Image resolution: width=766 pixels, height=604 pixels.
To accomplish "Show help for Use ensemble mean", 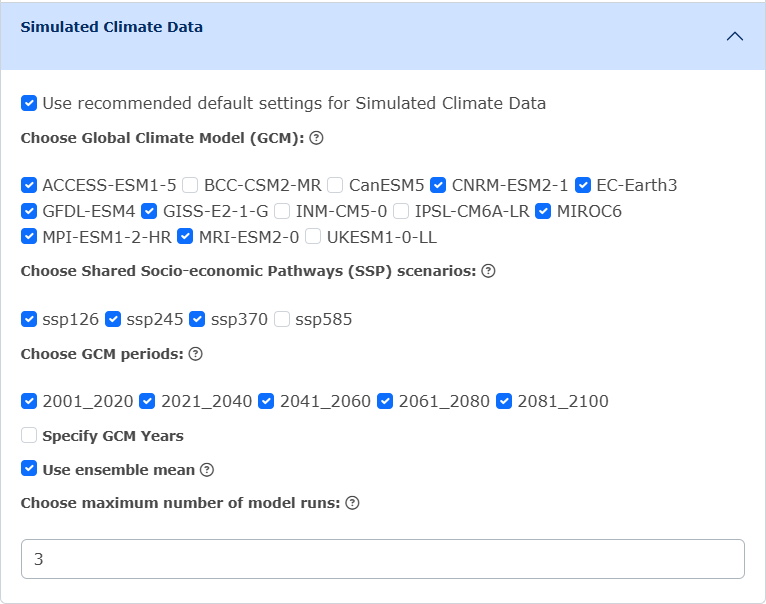I will pyautogui.click(x=207, y=470).
